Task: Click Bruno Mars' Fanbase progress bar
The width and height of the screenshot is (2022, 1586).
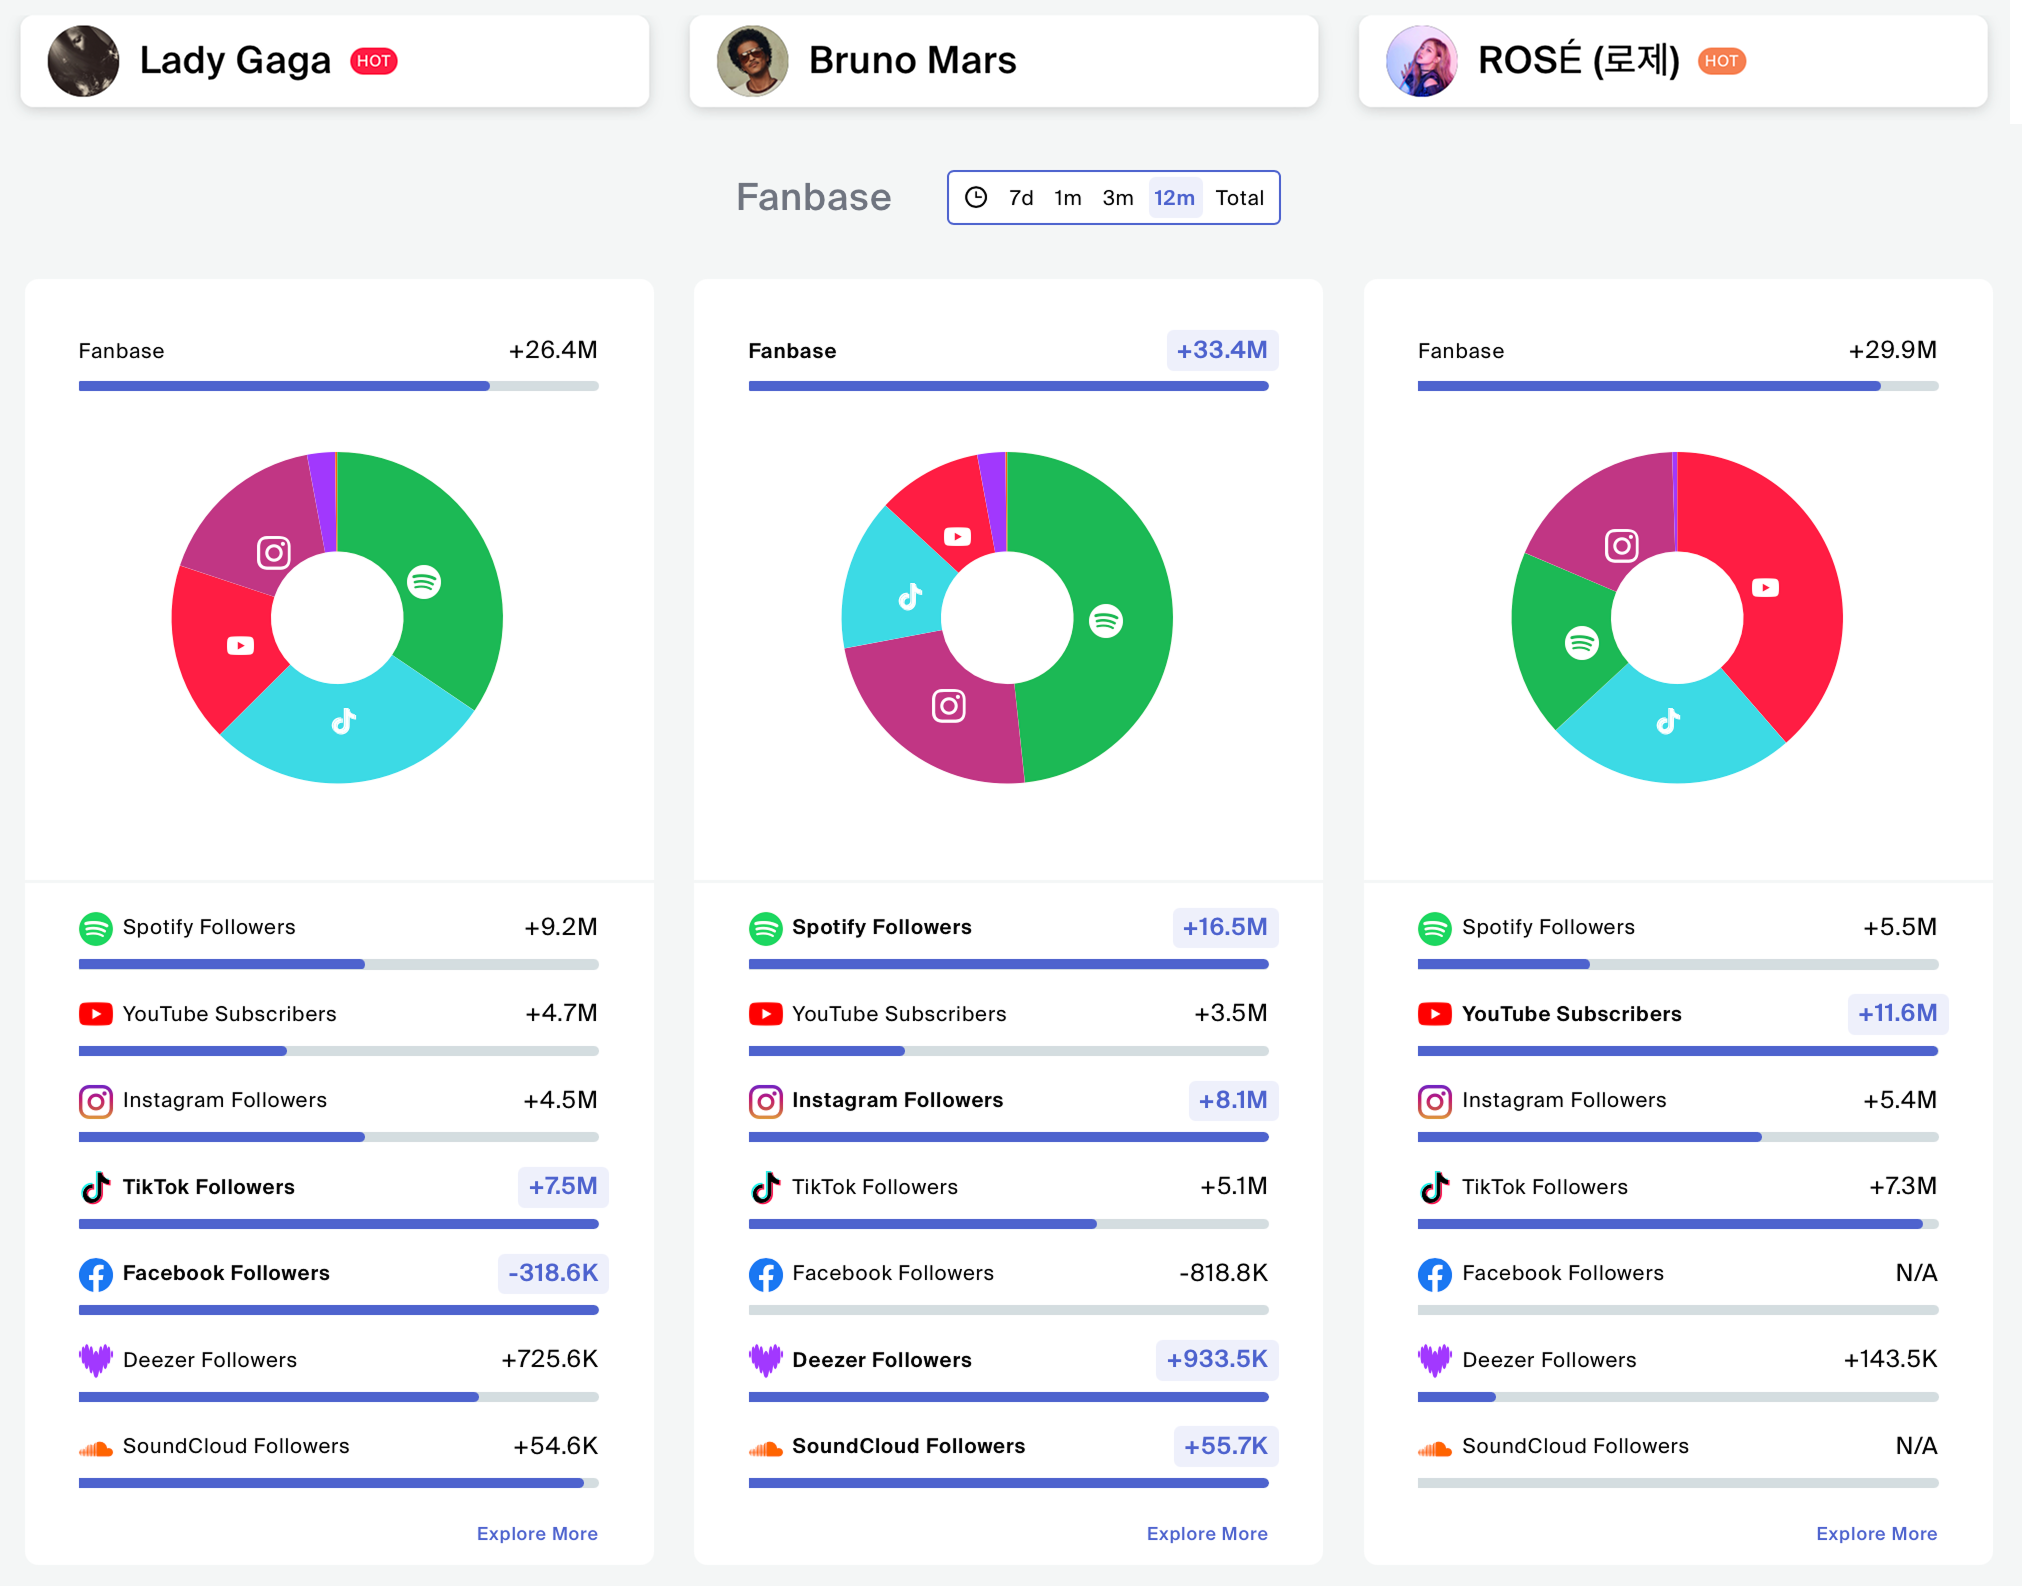Action: click(x=1008, y=386)
